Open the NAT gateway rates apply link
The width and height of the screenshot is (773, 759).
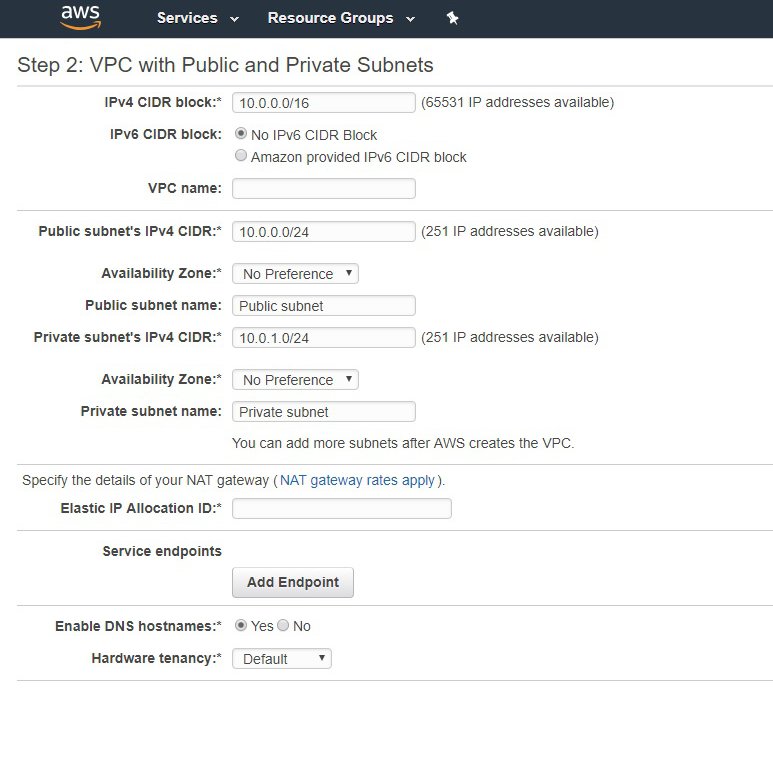357,480
